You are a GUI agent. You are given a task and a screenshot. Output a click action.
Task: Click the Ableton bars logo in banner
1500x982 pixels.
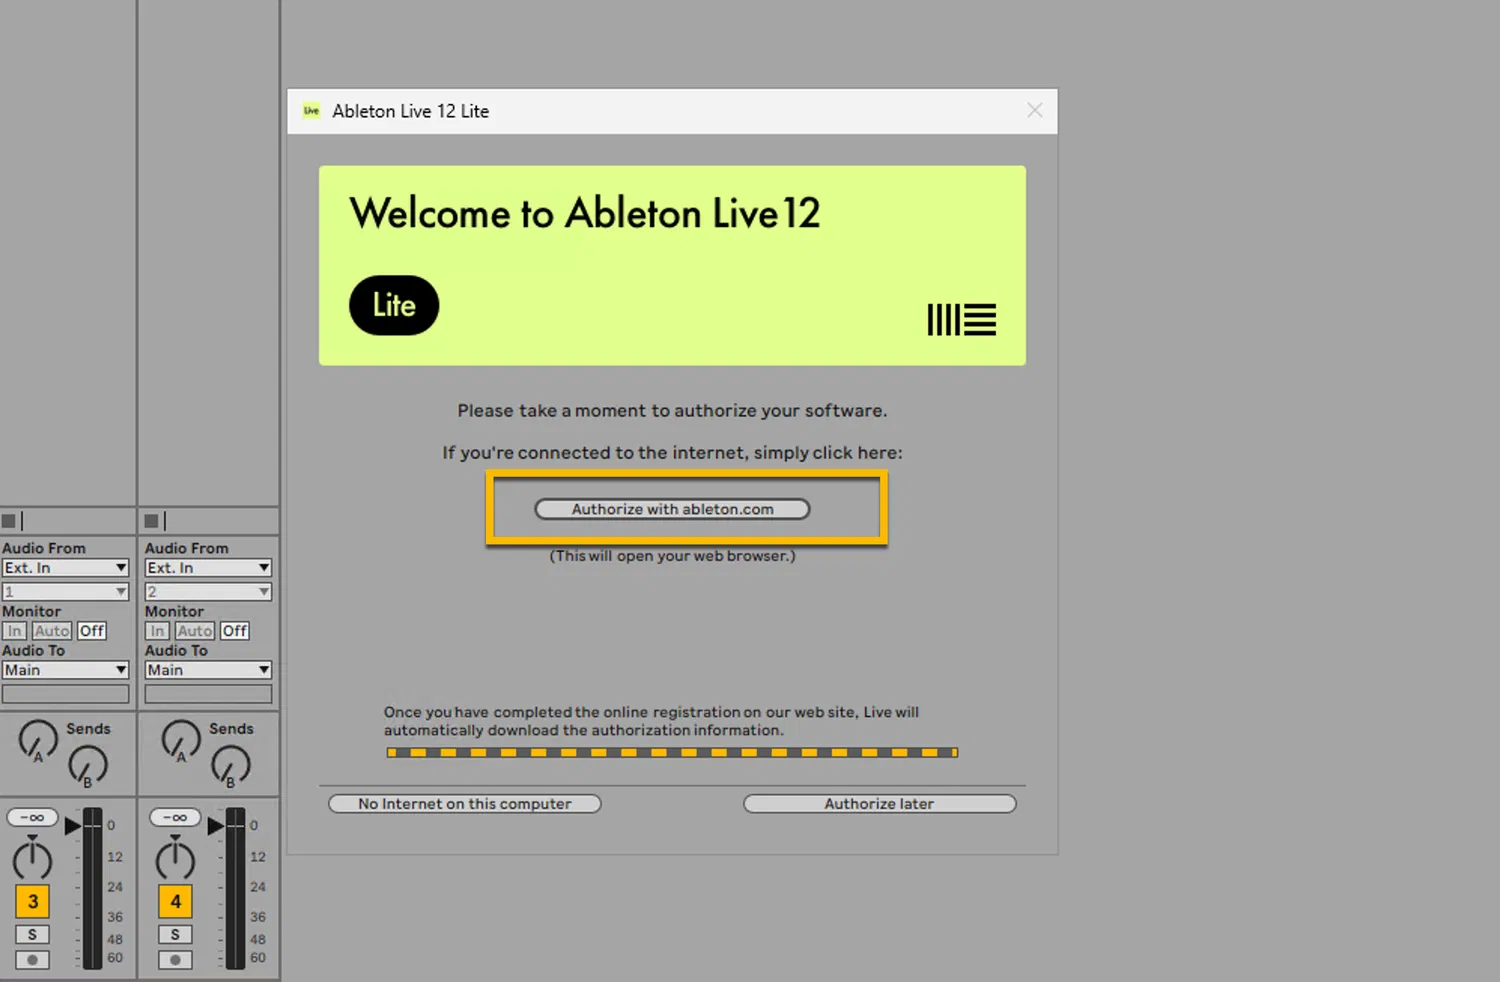click(961, 320)
